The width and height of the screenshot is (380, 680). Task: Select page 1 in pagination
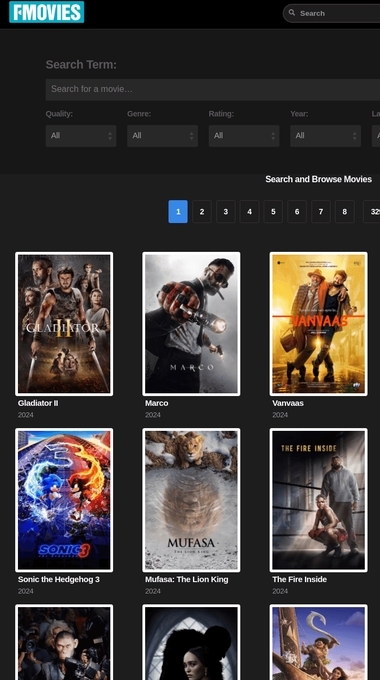click(178, 212)
